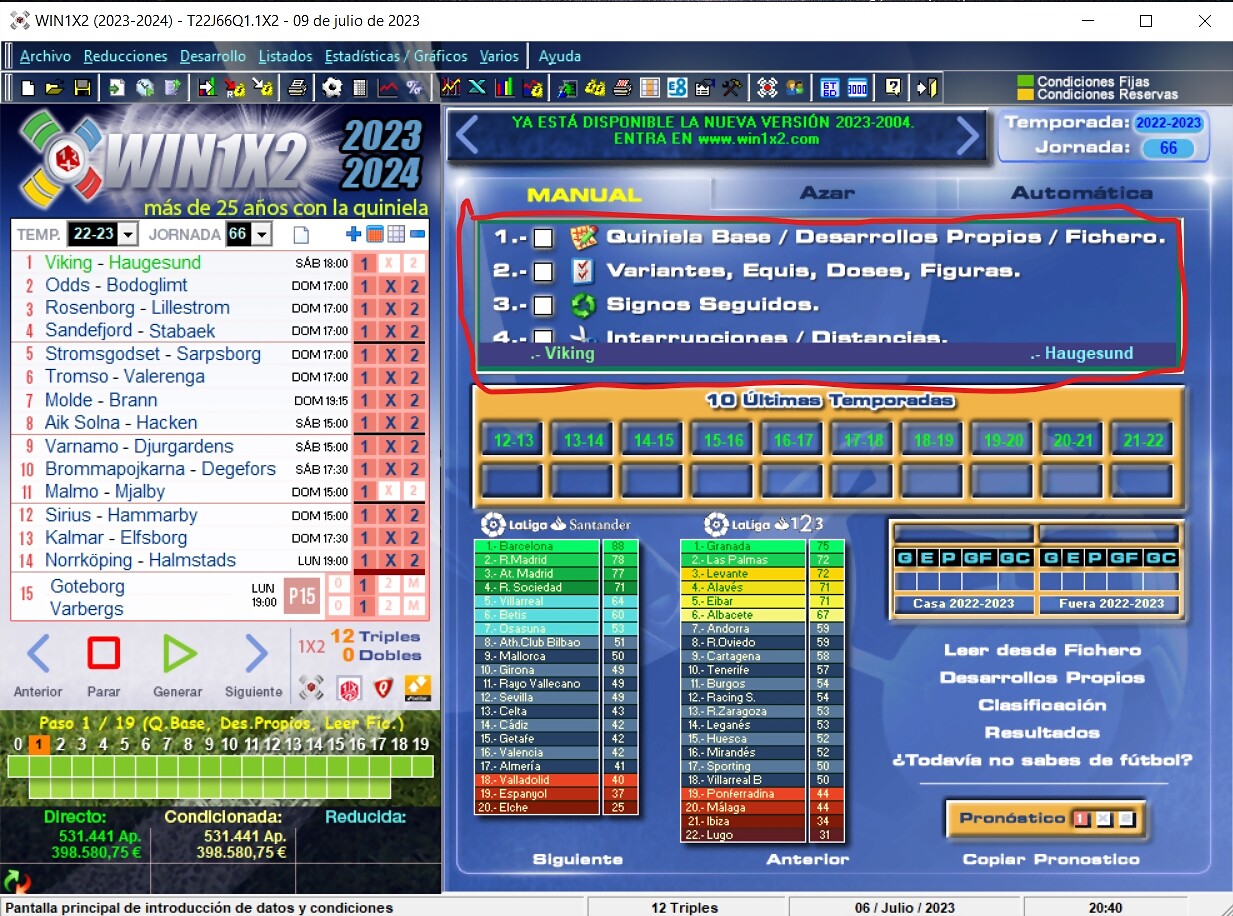The width and height of the screenshot is (1233, 916).
Task: Click the Resultados link
Action: click(1042, 733)
